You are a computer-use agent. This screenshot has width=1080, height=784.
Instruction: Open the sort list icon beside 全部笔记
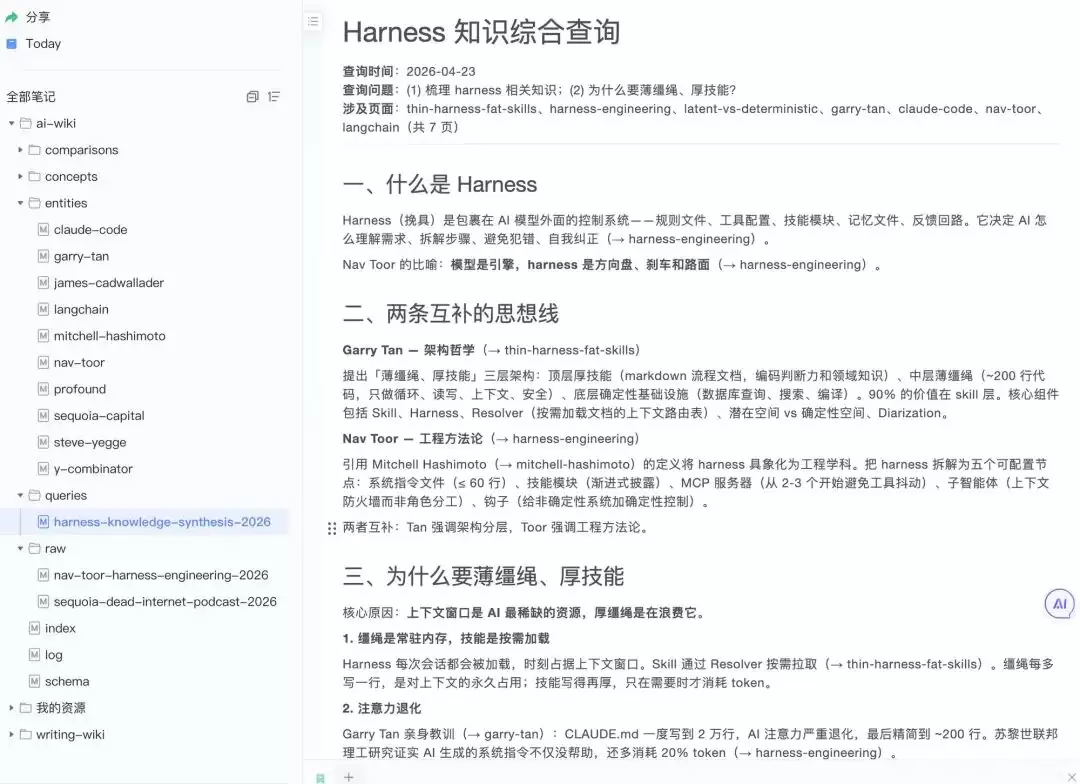click(273, 97)
